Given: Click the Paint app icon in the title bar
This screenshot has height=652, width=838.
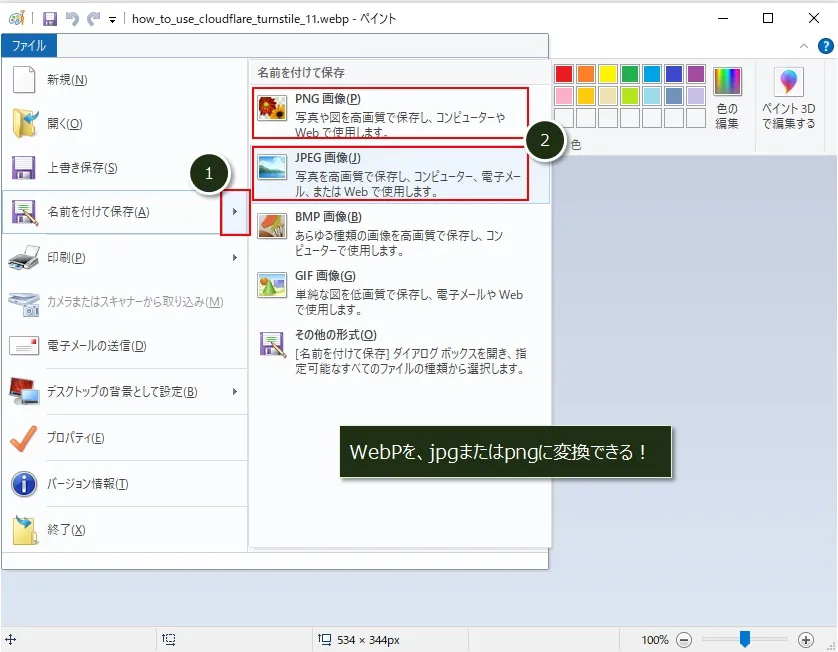Looking at the screenshot, I should click(x=17, y=19).
